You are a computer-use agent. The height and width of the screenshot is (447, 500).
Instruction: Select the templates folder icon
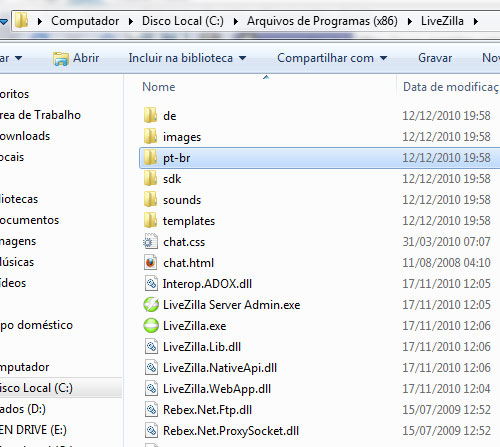tap(150, 220)
